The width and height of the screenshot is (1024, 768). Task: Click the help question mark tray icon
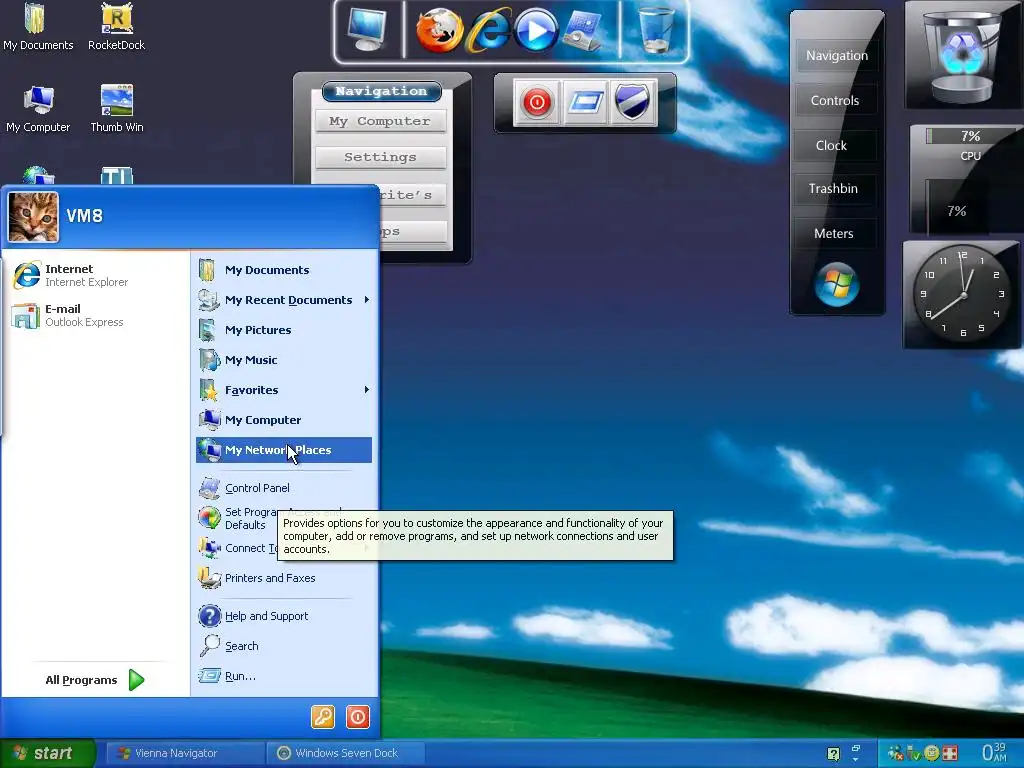833,754
